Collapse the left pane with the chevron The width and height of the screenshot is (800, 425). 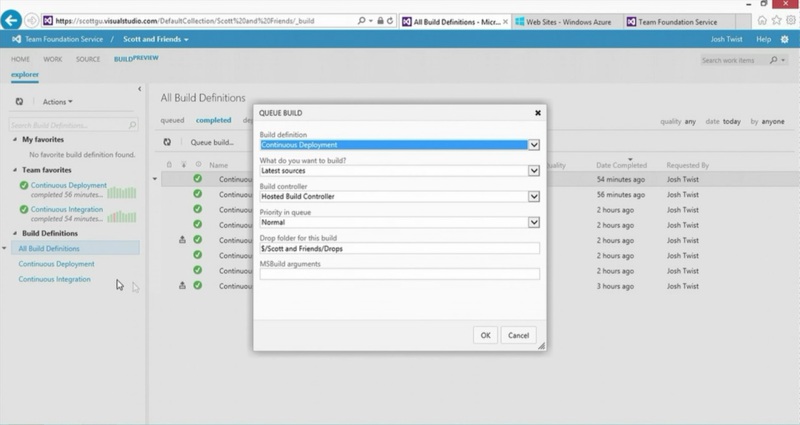139,89
